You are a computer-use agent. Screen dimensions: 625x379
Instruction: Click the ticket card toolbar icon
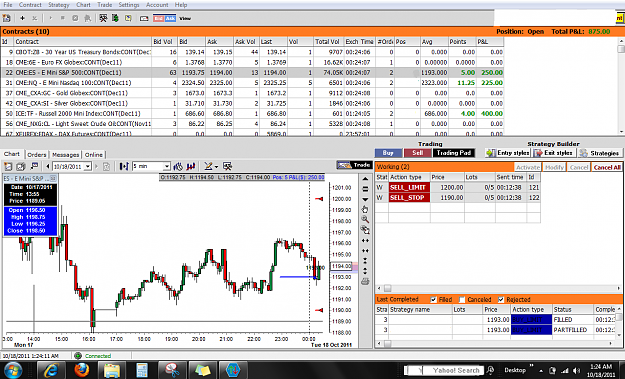pyautogui.click(x=144, y=18)
